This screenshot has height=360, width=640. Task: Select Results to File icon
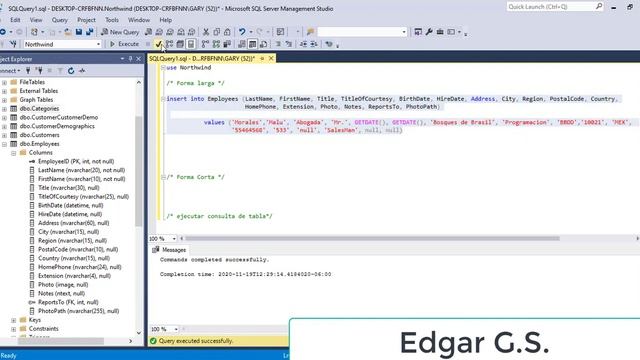[x=263, y=44]
